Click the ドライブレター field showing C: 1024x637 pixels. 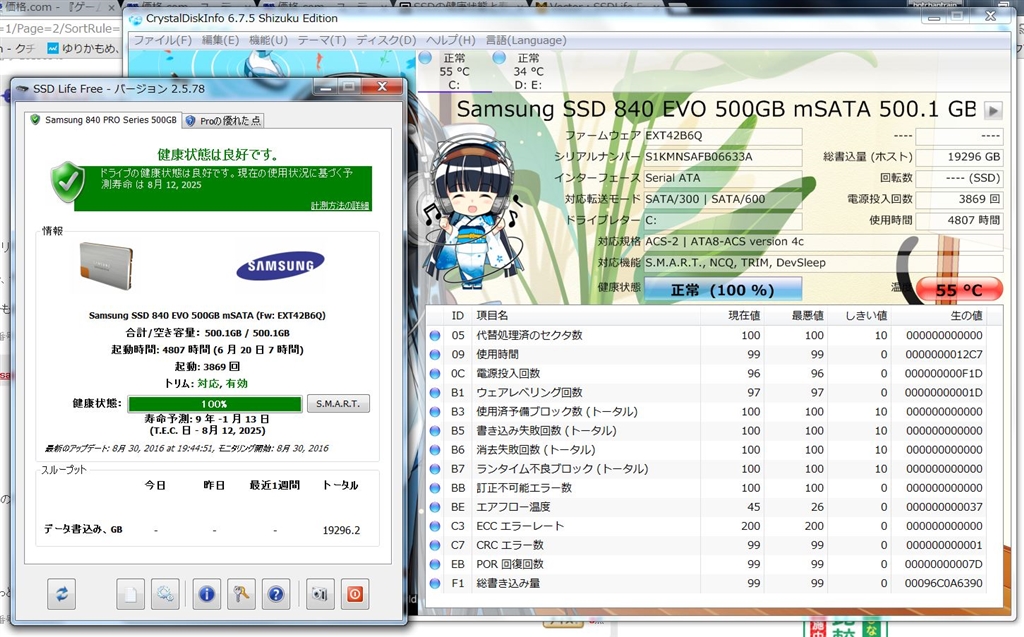click(x=723, y=220)
